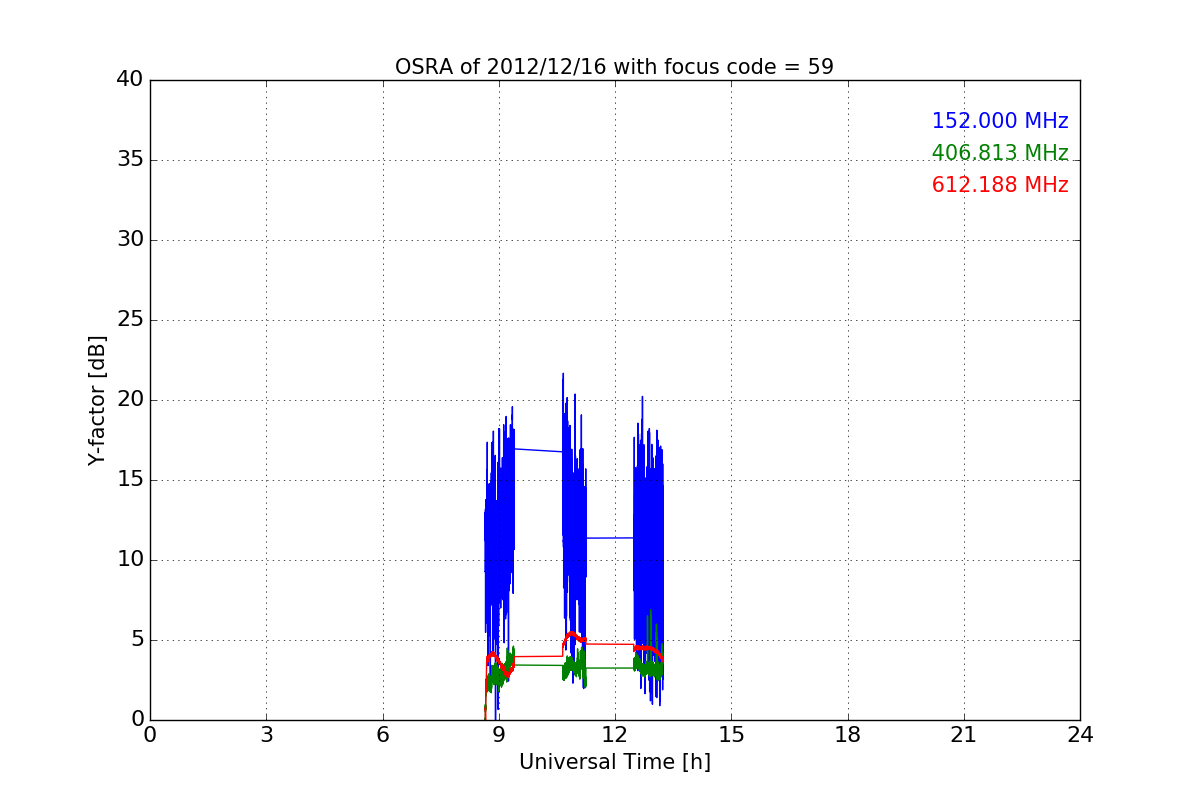This screenshot has height=800, width=1200.
Task: Click the x-axis tick label 9
Action: [499, 735]
